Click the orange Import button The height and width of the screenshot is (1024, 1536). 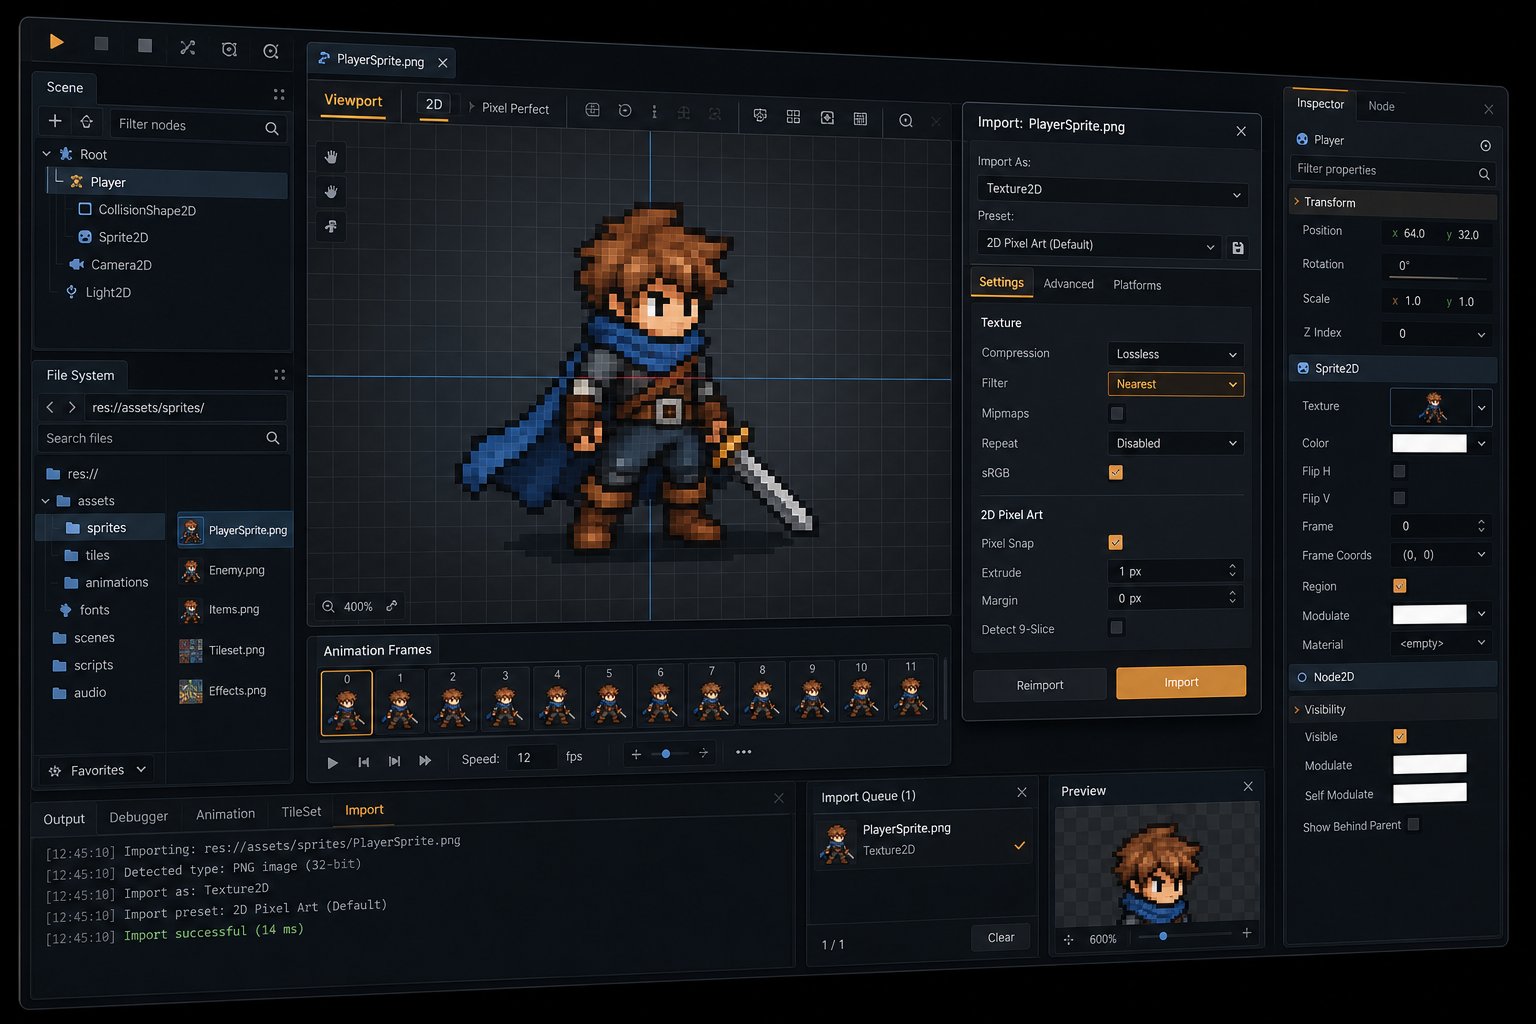click(1181, 682)
